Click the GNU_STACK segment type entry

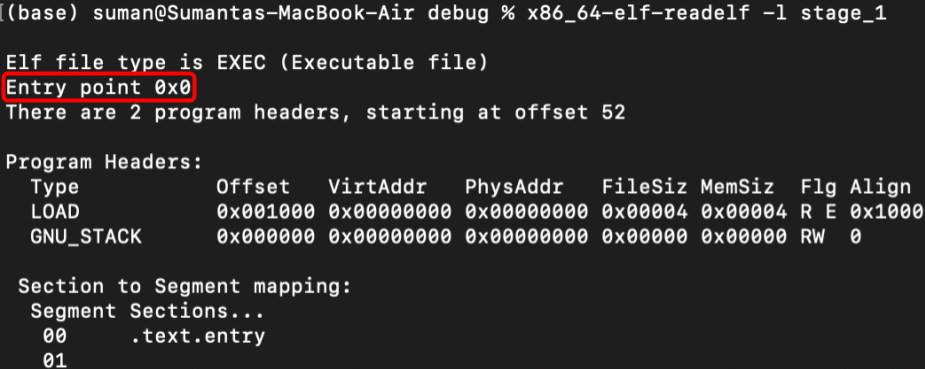pyautogui.click(x=86, y=237)
